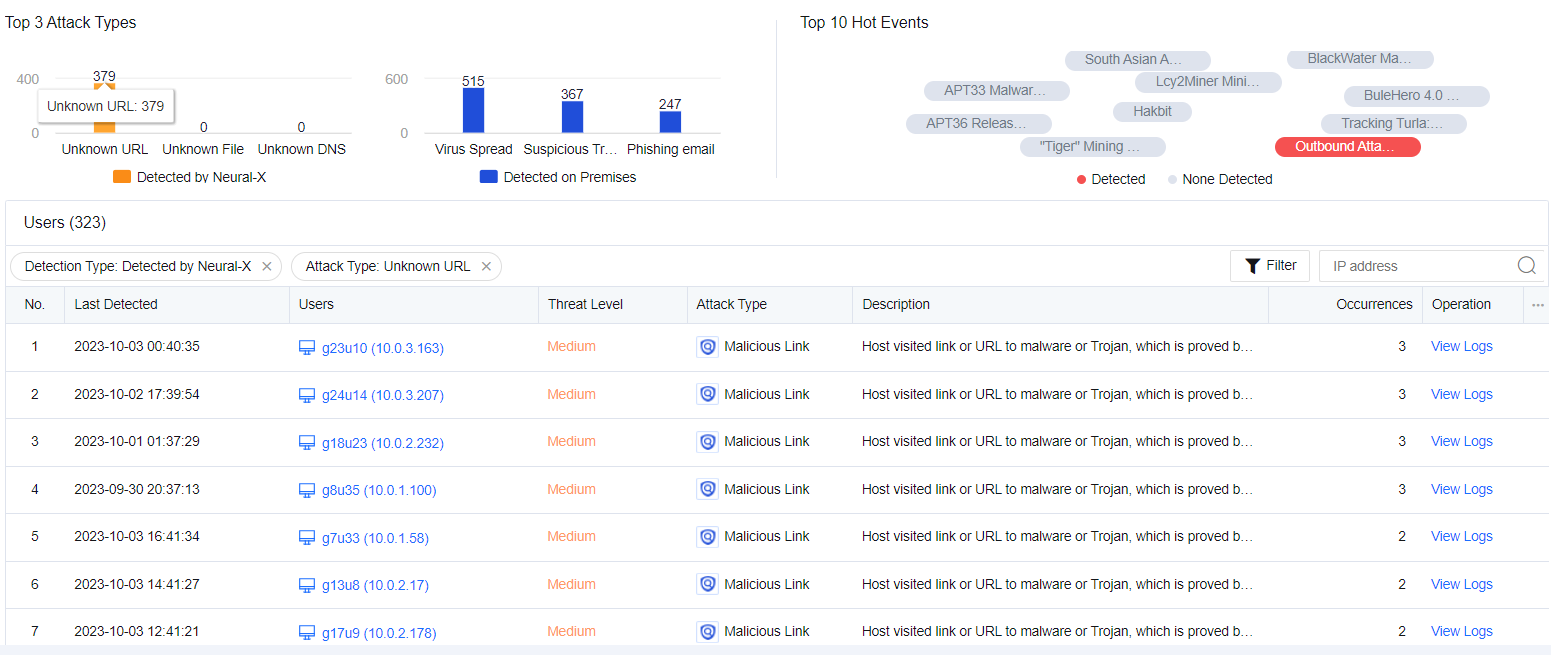Click the Malicious Link shield icon in row 2
Image resolution: width=1551 pixels, height=655 pixels.
708,394
